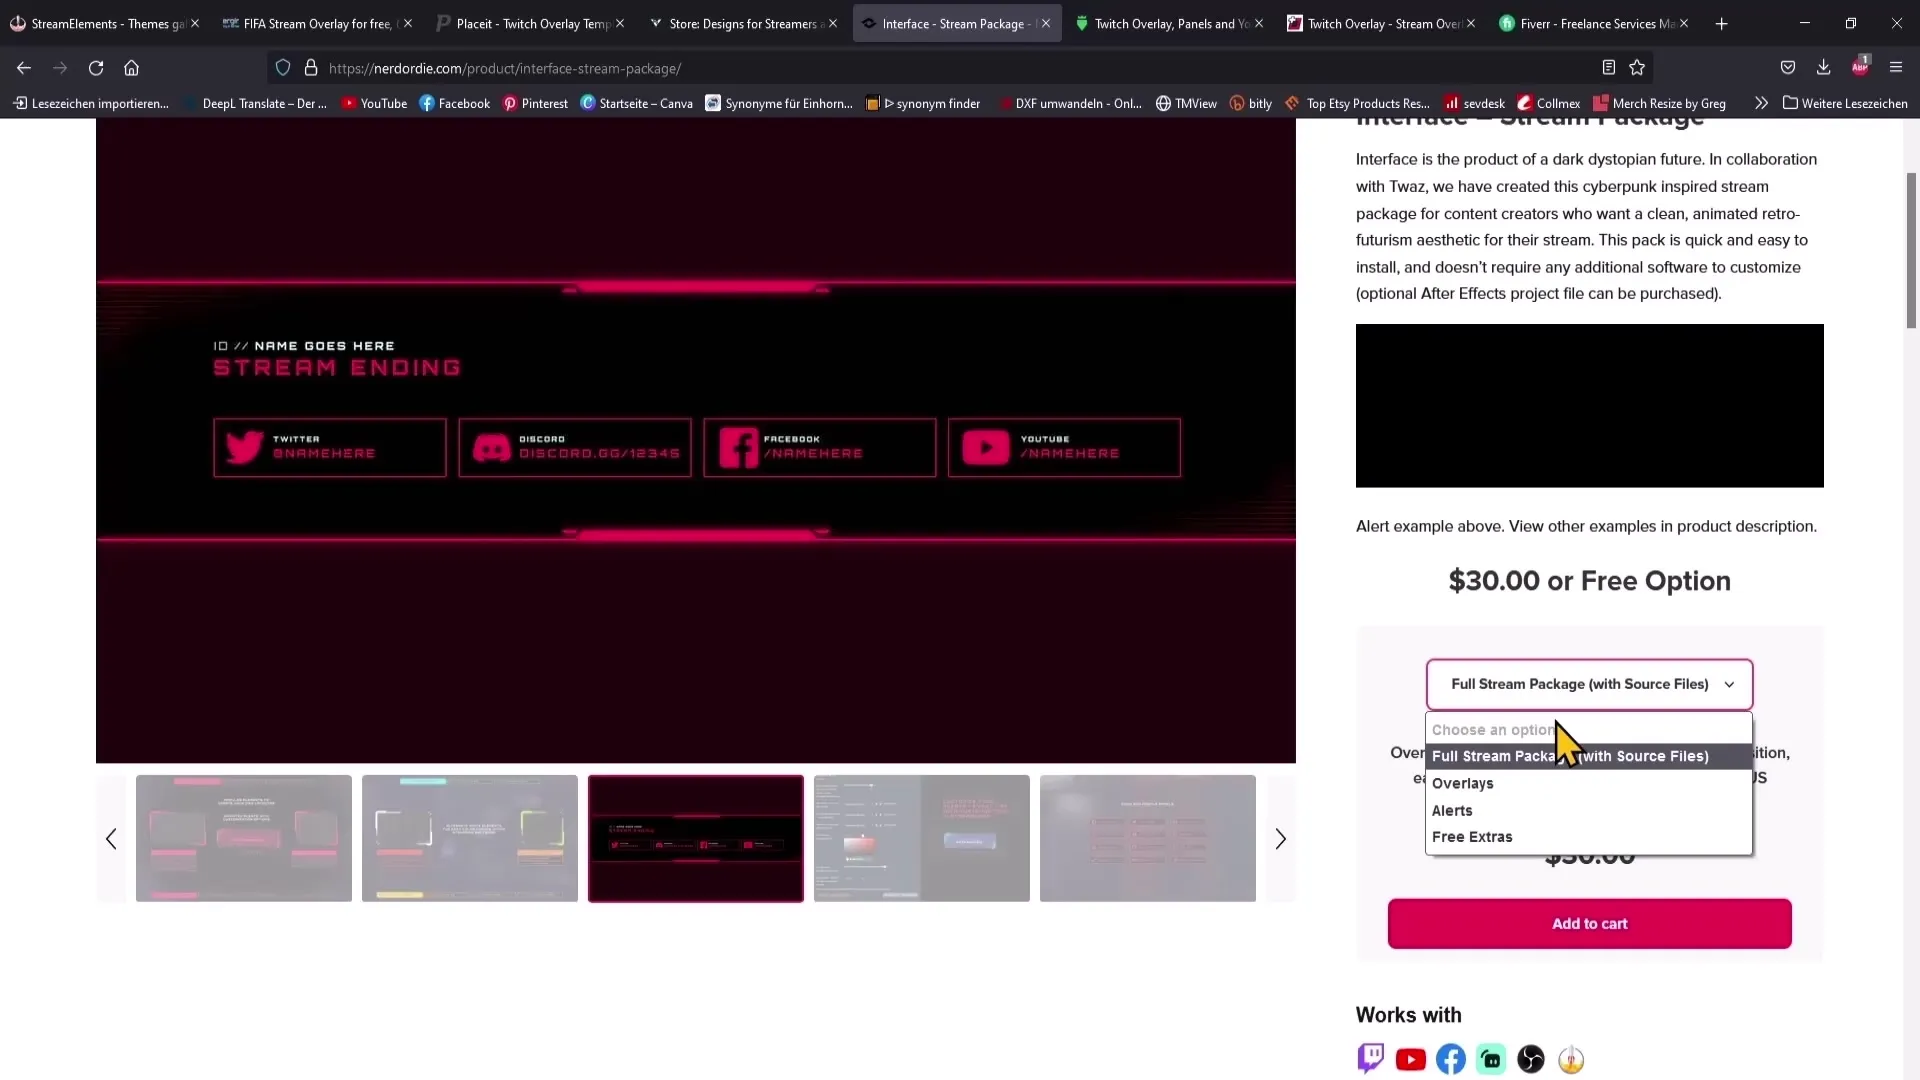Select first pink webcam overlay thumbnail
Screen dimensions: 1920x1080
coord(244,839)
